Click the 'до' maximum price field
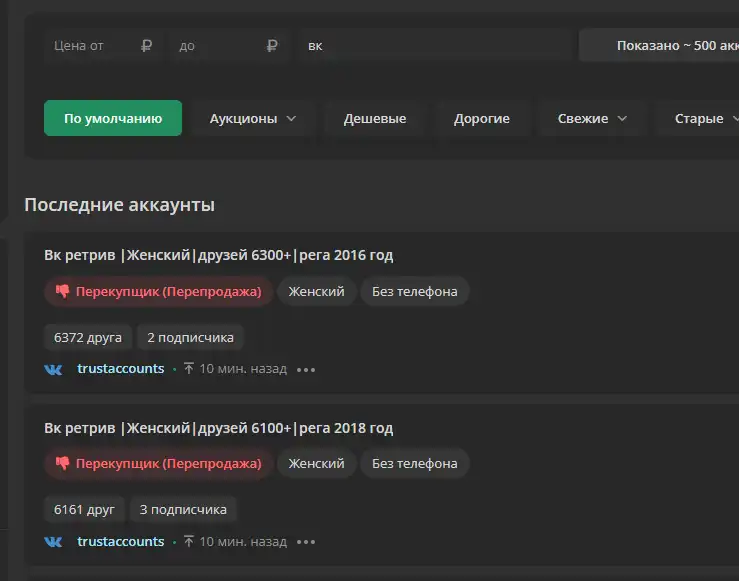The image size is (739, 581). (228, 46)
